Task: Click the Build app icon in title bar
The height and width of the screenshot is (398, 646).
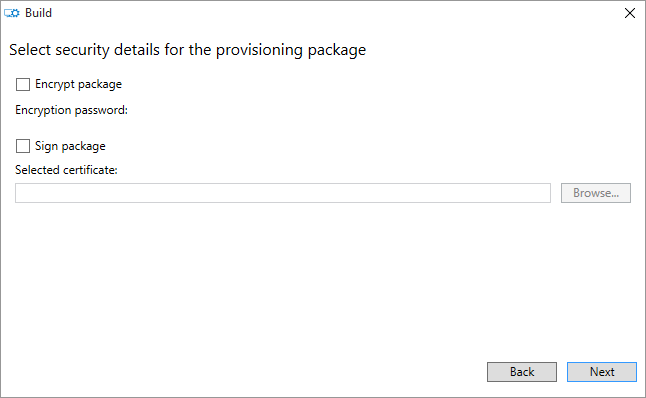Action: (12, 13)
